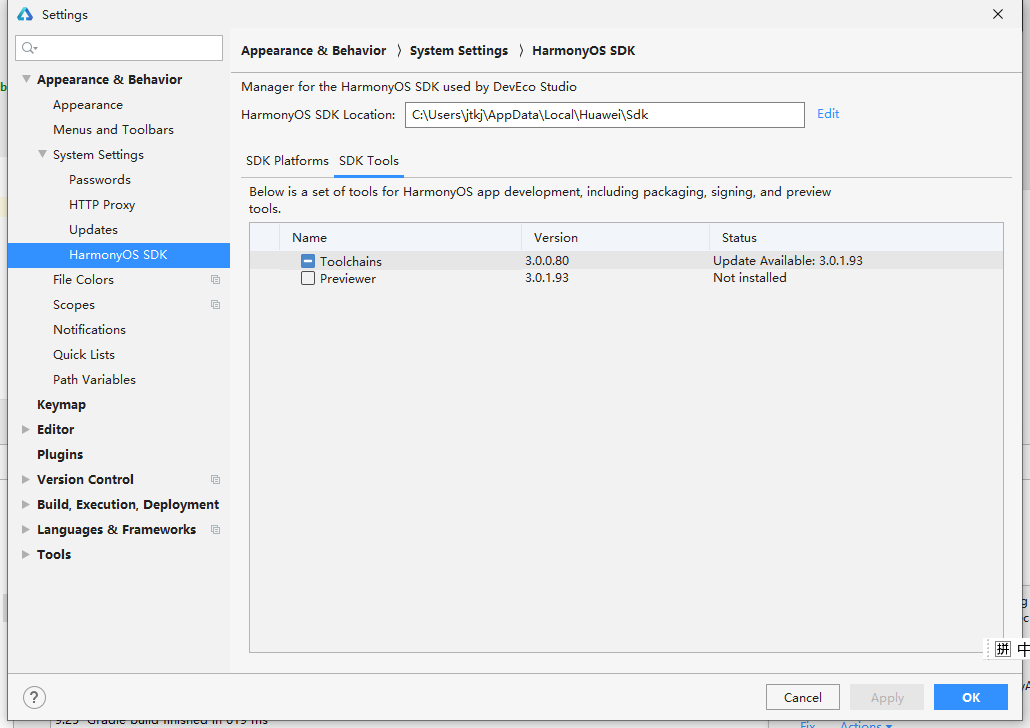
Task: Click 'Update Available: 3.0.1.93' status cell
Action: pos(788,261)
